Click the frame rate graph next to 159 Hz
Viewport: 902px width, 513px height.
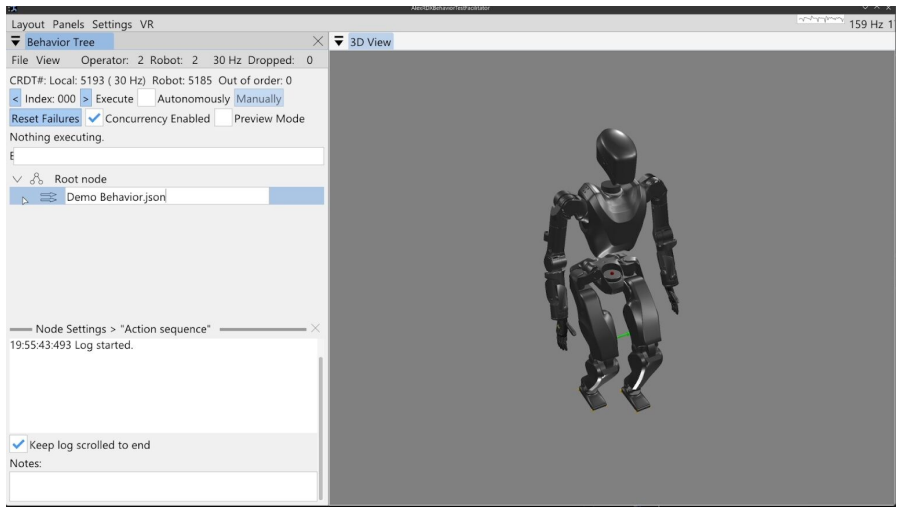(x=820, y=20)
